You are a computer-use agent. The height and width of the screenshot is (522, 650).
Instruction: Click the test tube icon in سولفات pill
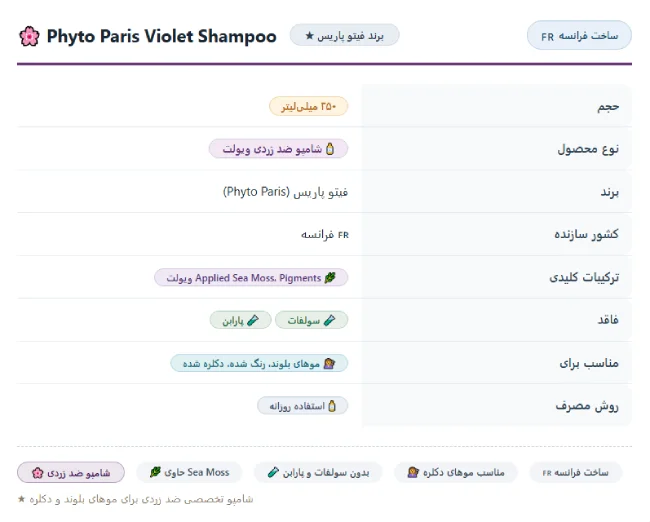(x=330, y=320)
